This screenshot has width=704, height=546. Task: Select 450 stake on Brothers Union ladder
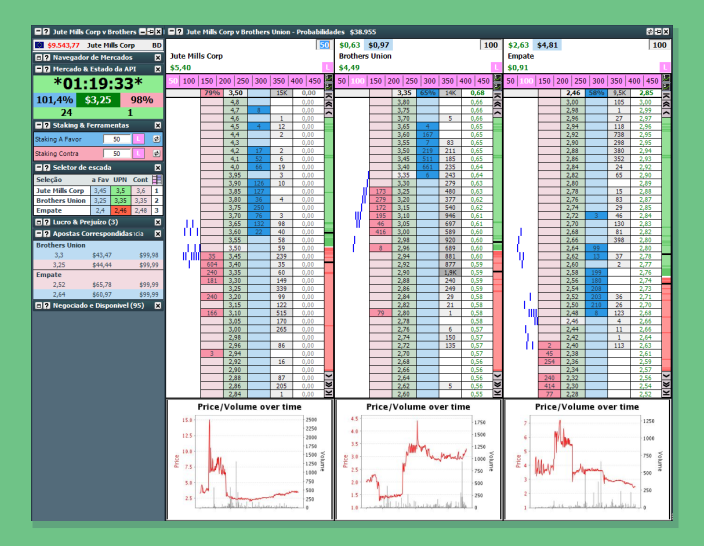pyautogui.click(x=484, y=81)
